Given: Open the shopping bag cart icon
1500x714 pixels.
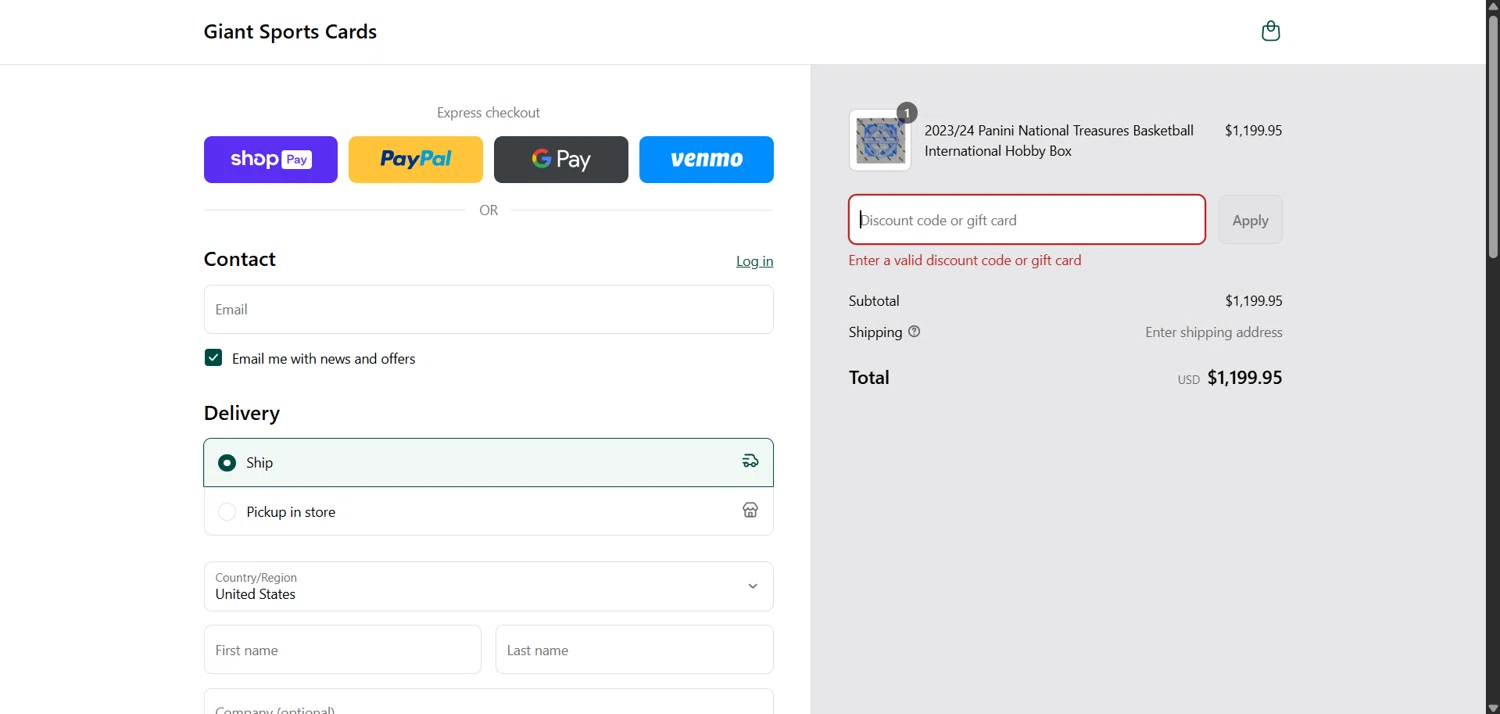Looking at the screenshot, I should click(1270, 31).
